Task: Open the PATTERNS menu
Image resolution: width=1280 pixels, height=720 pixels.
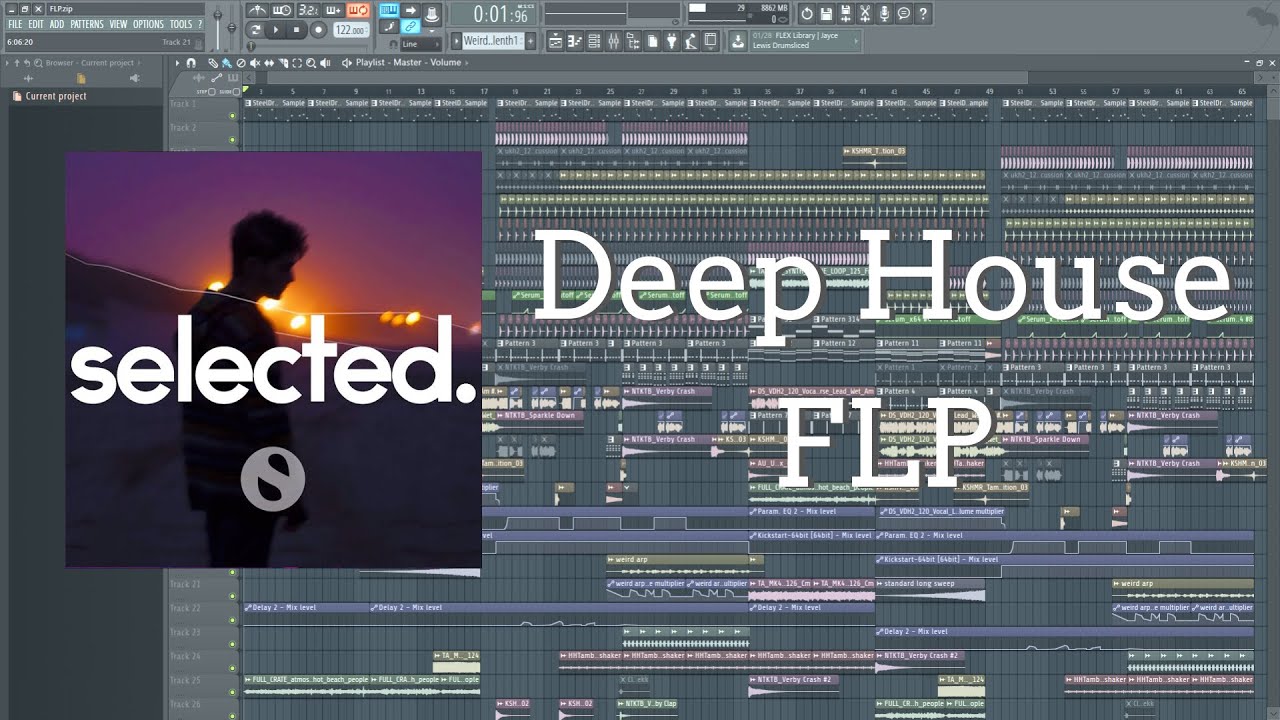Action: point(87,24)
